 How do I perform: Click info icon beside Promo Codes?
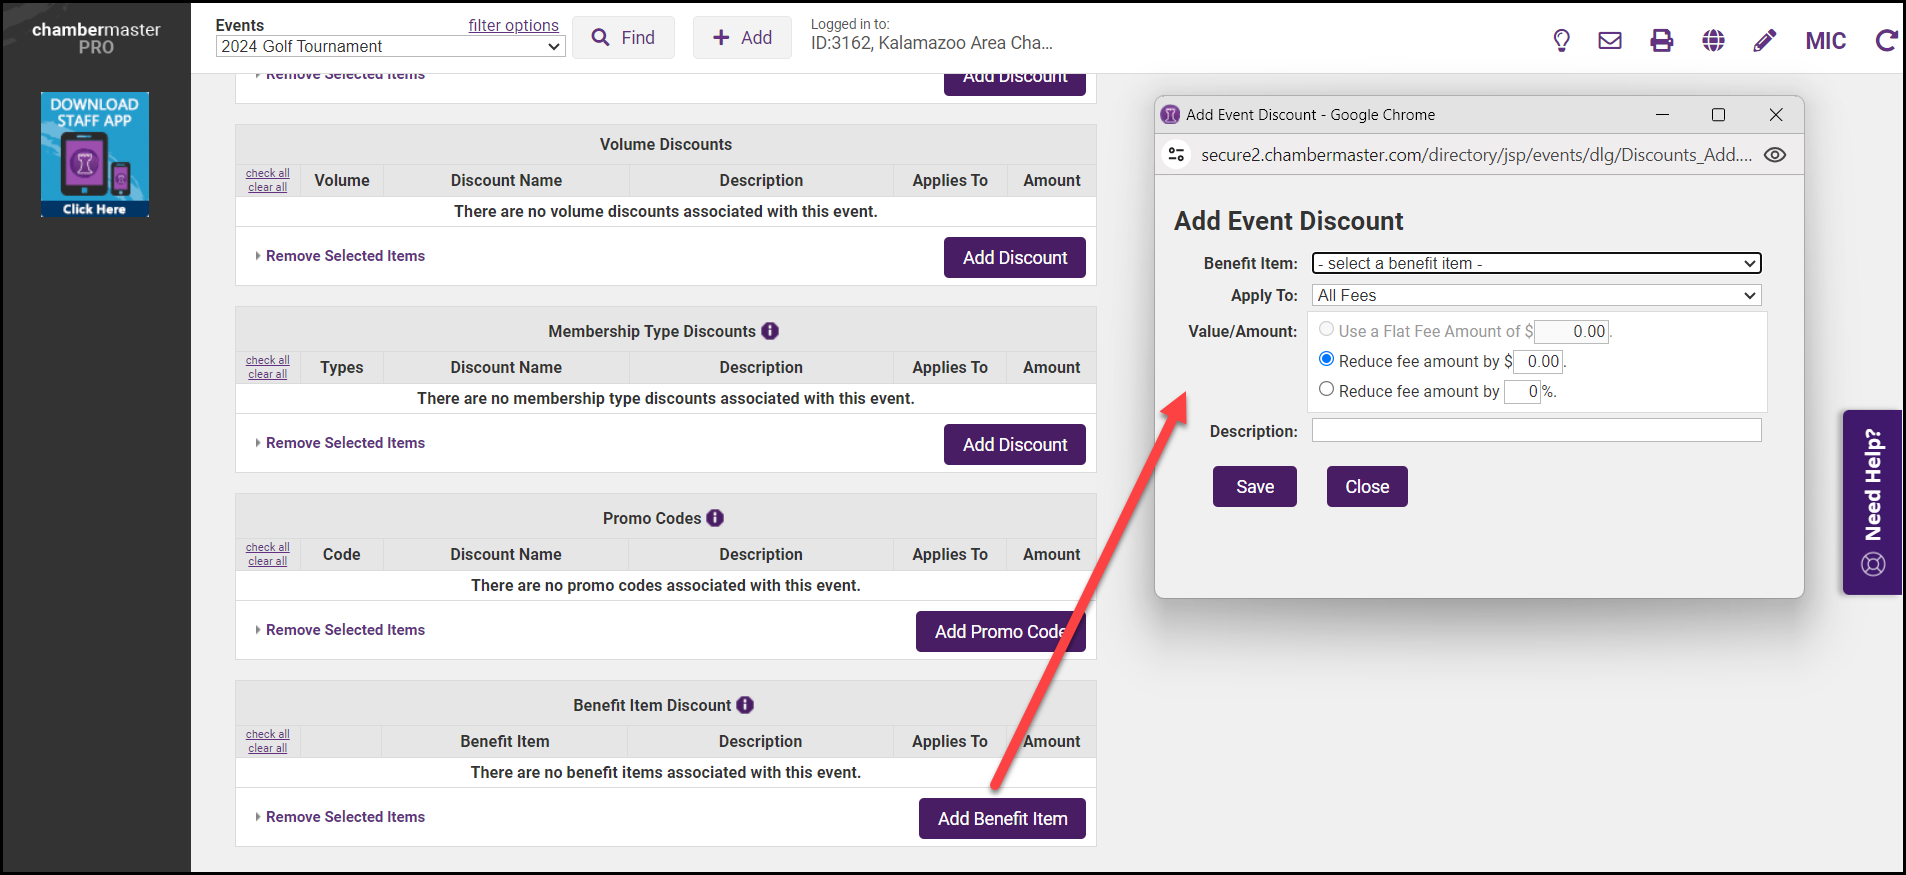[x=715, y=518]
